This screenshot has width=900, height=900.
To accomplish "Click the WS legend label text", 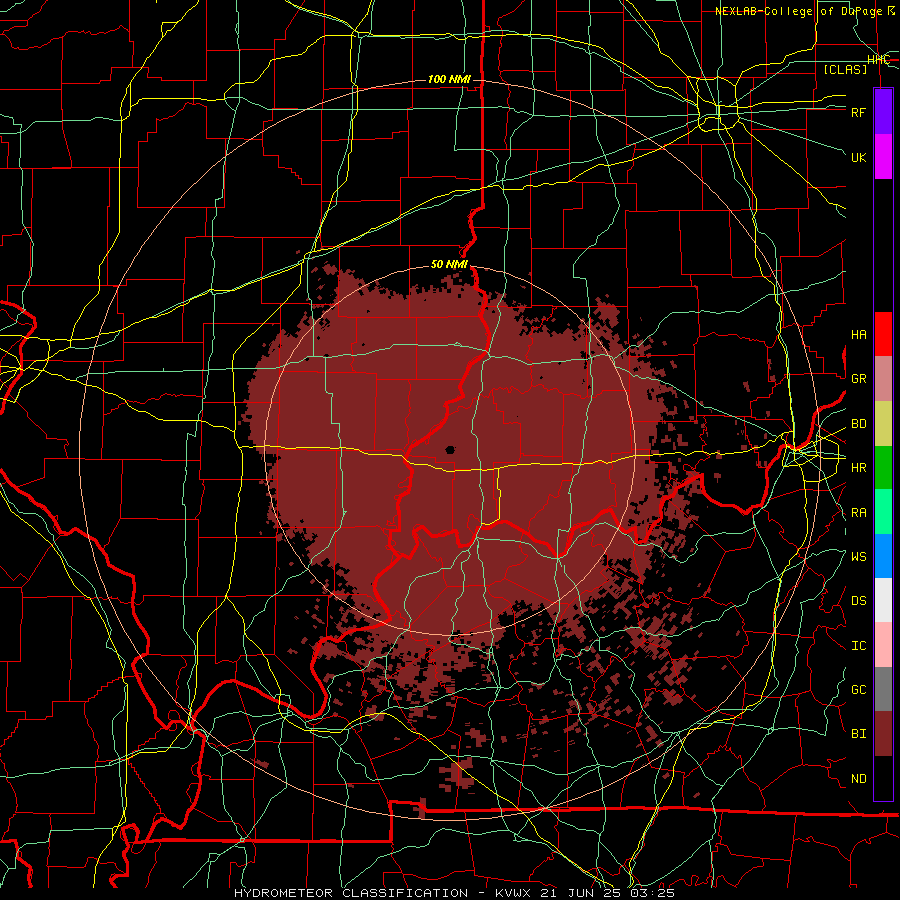I will click(858, 557).
